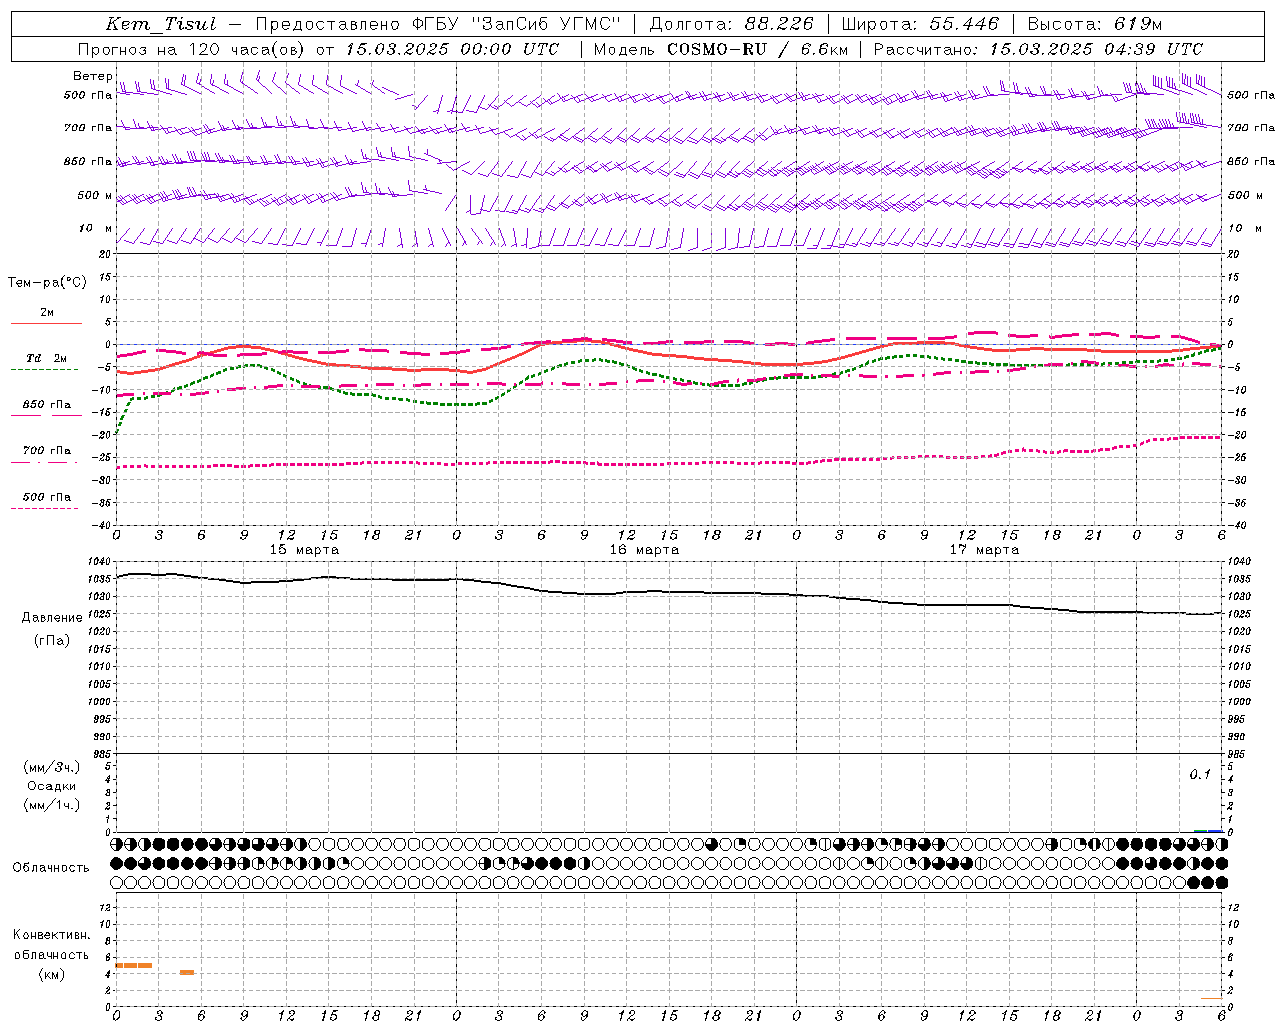The width and height of the screenshot is (1280, 1024).
Task: Click the 'Широта: 55.446' latitude value
Action: coord(920,24)
